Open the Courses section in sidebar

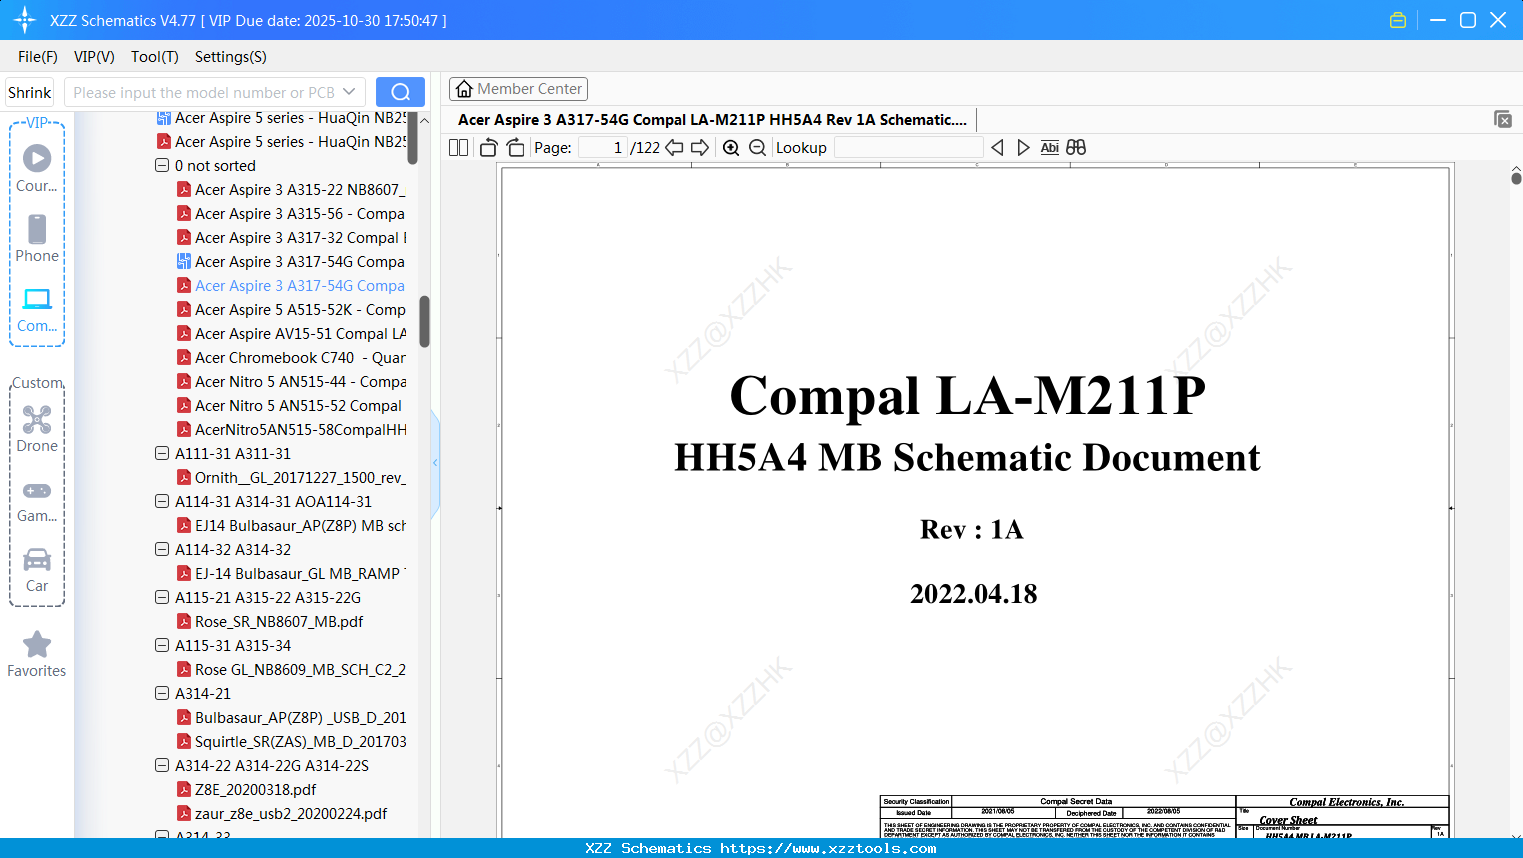(x=37, y=168)
